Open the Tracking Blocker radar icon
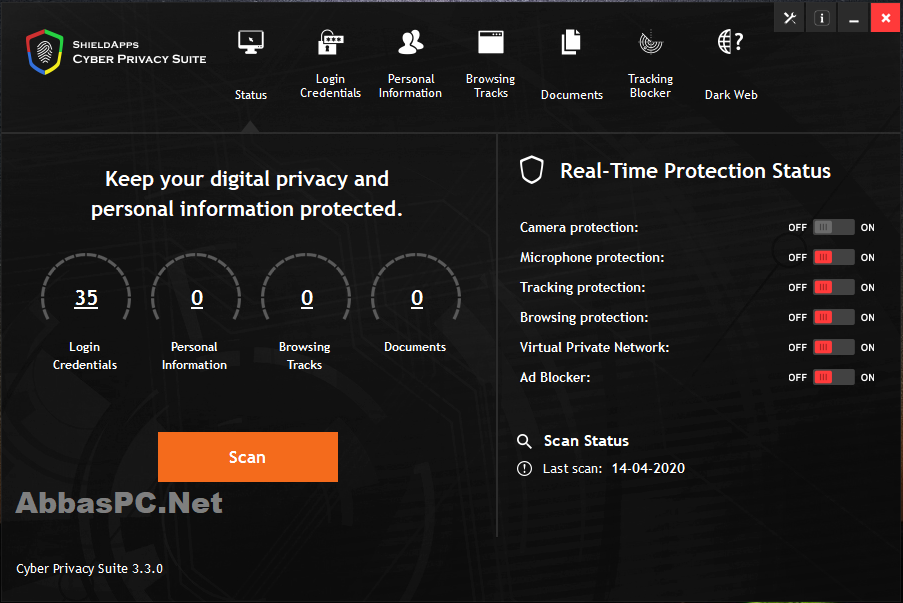This screenshot has width=903, height=603. (651, 42)
